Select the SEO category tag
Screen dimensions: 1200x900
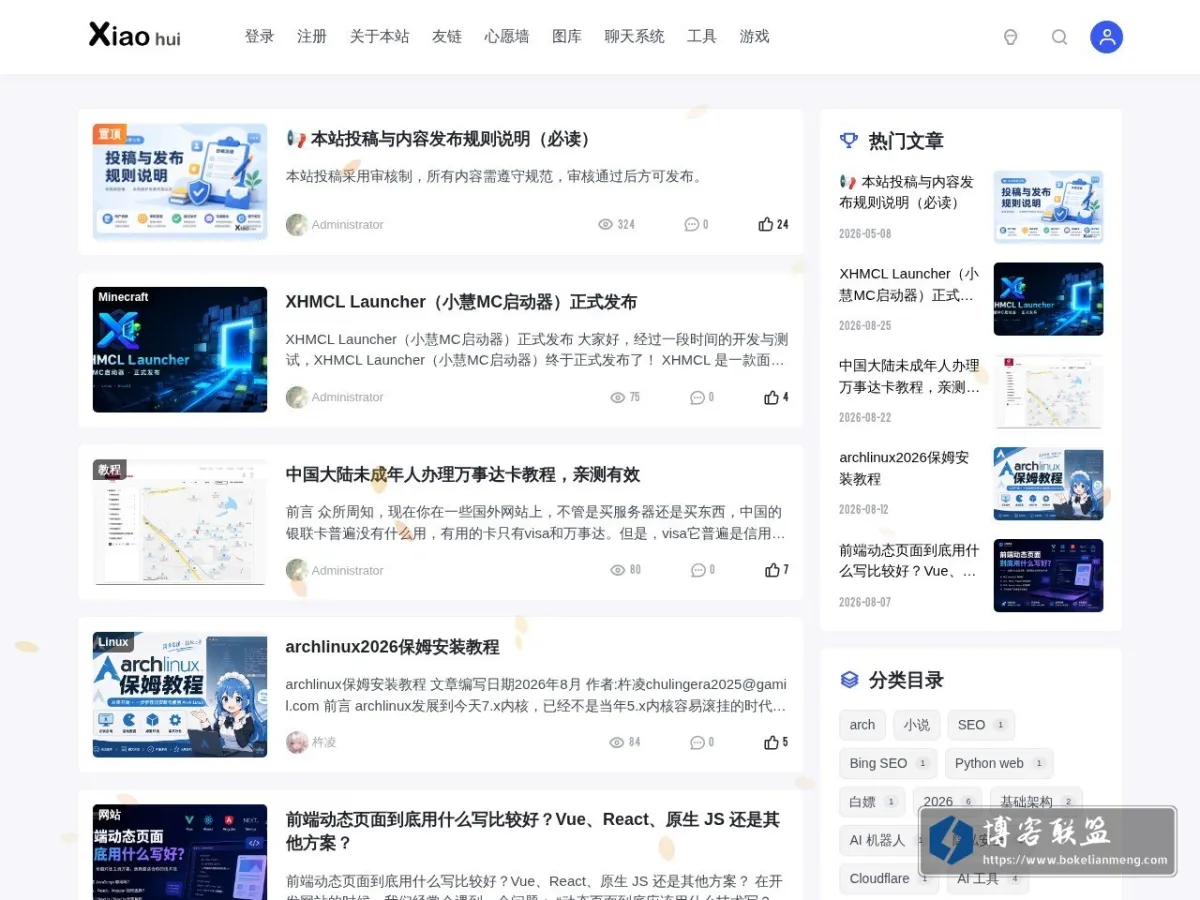981,725
